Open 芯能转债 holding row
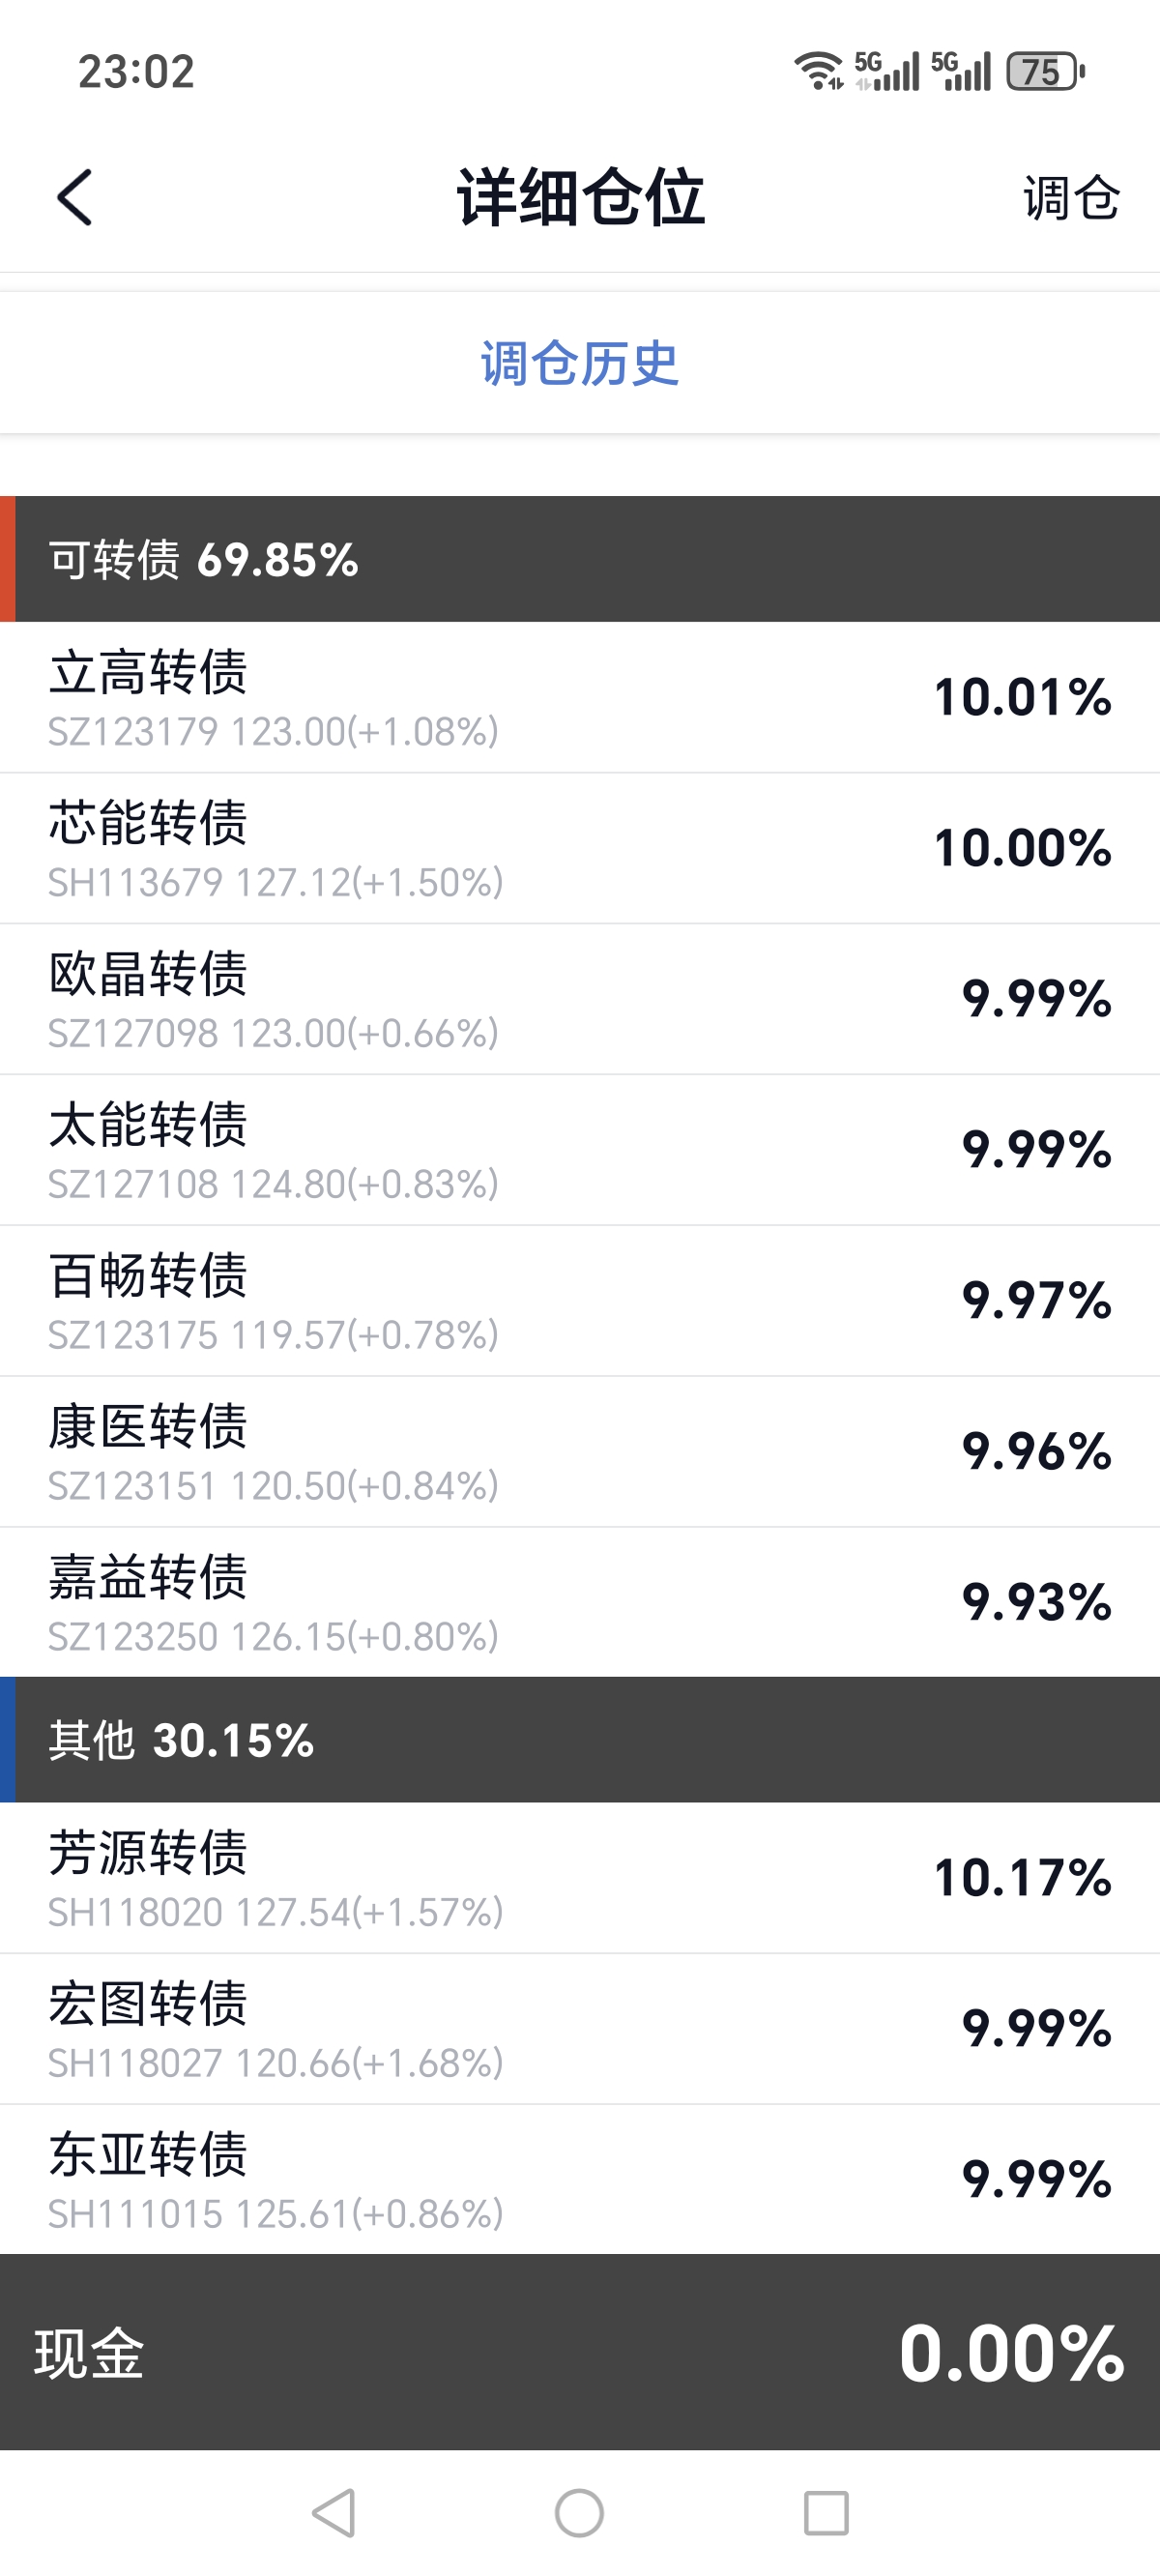 [580, 848]
